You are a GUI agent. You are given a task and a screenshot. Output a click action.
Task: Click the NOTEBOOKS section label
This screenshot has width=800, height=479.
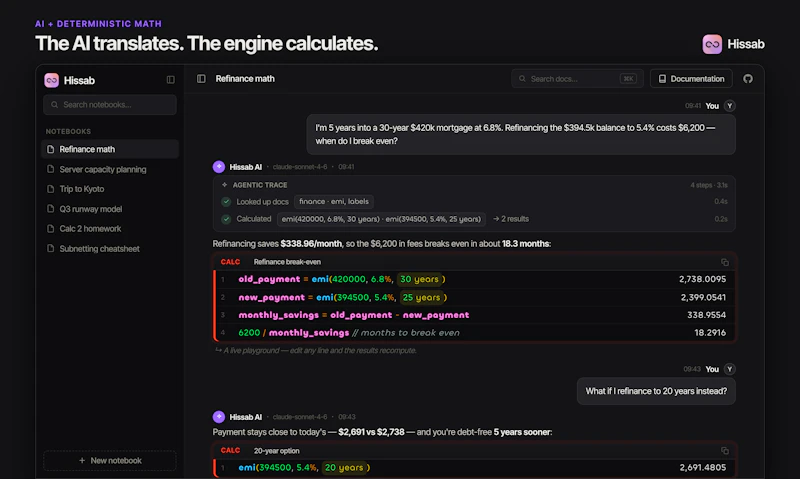pyautogui.click(x=68, y=131)
